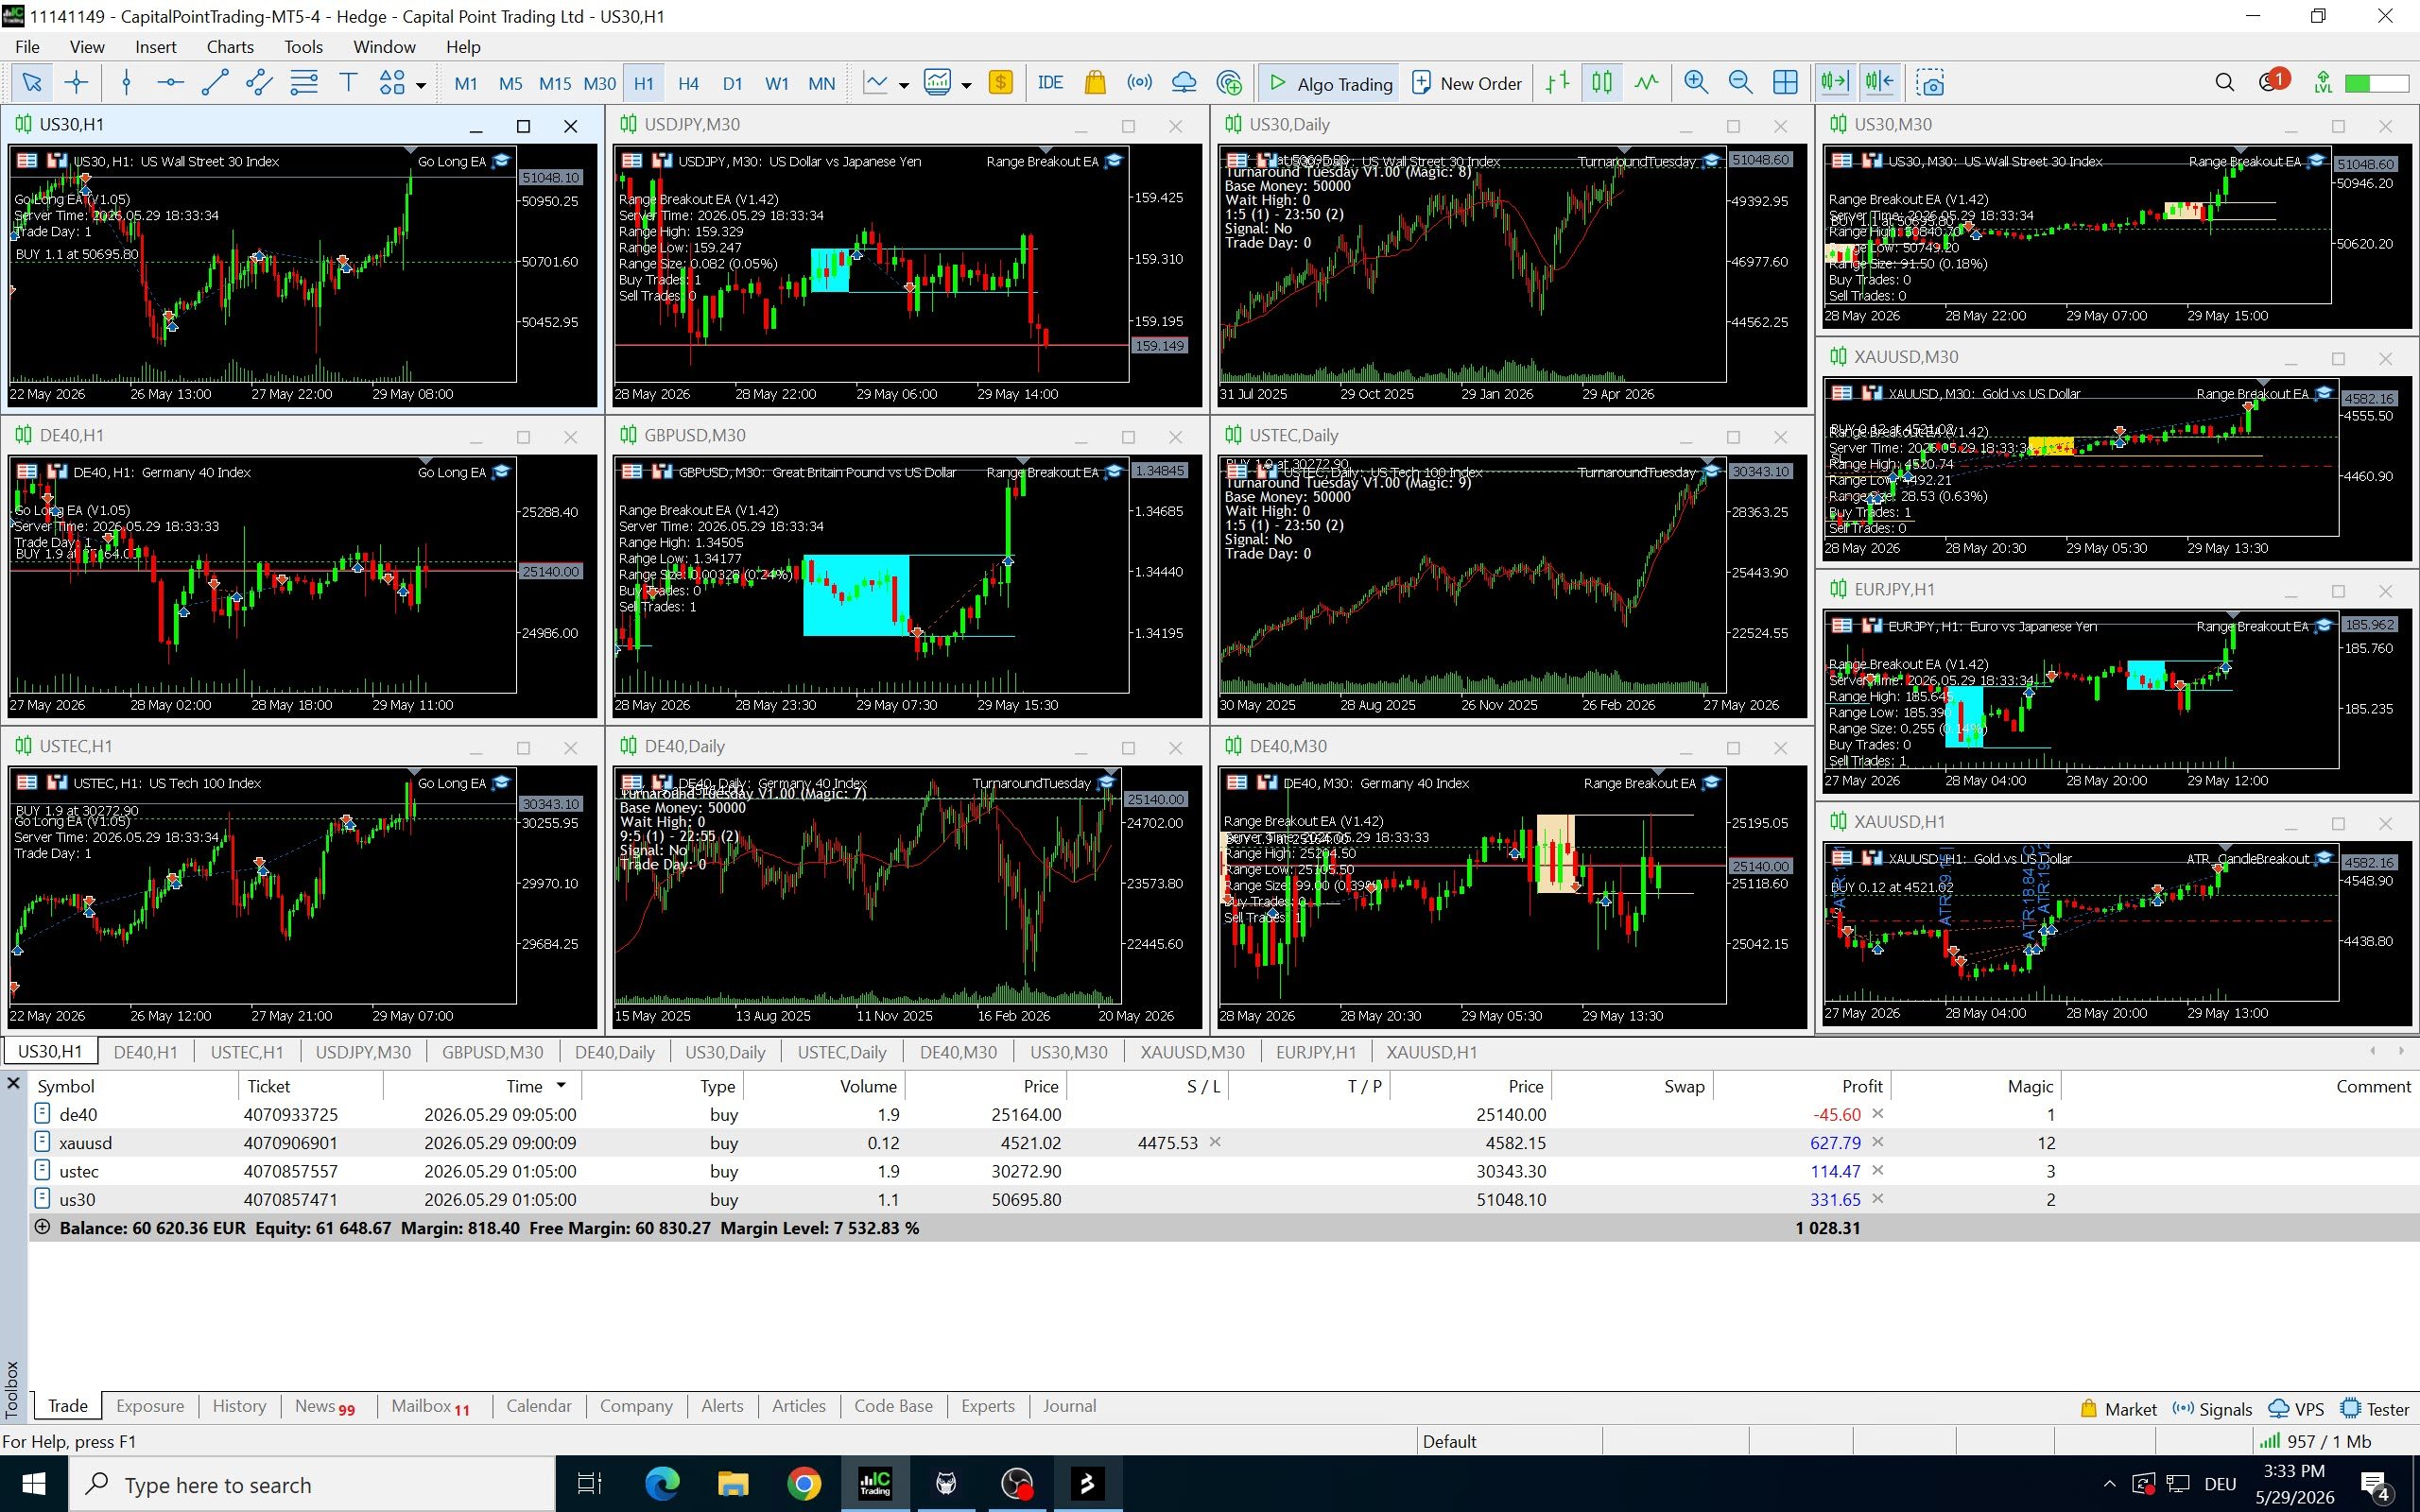
Task: Open Market link in Toolbox footer
Action: coord(2118,1409)
